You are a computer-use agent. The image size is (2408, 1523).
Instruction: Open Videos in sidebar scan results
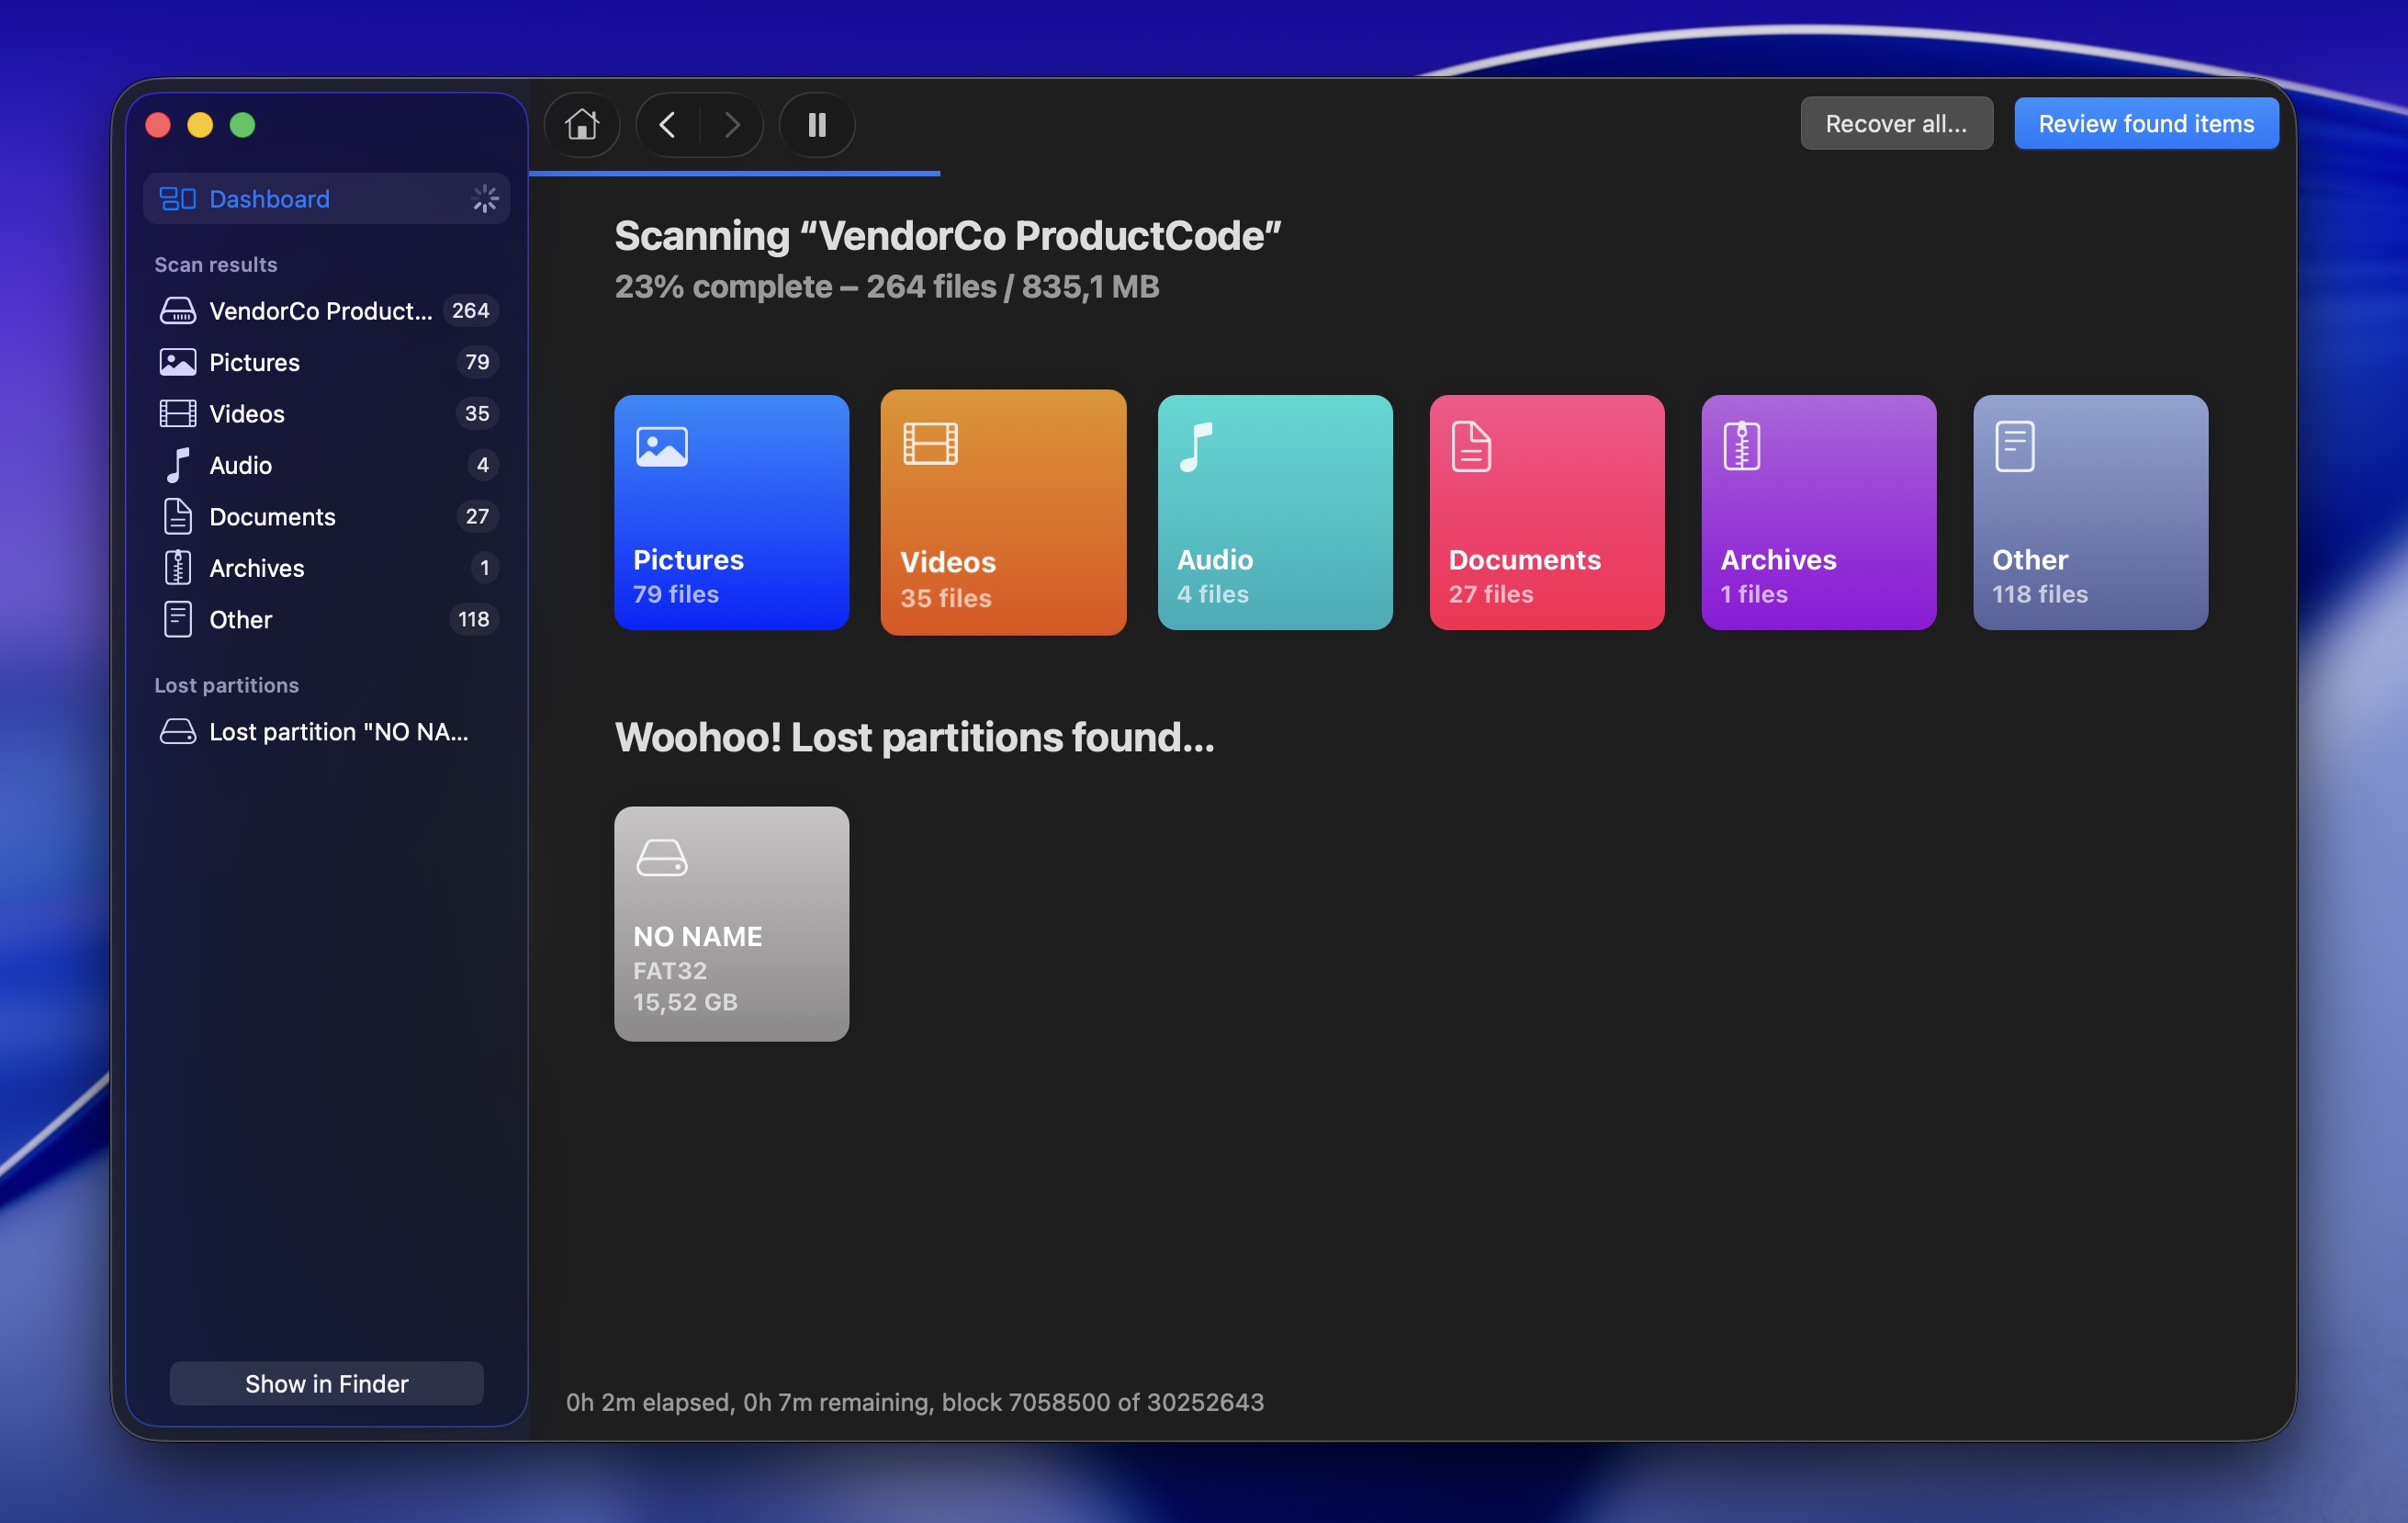coord(326,413)
